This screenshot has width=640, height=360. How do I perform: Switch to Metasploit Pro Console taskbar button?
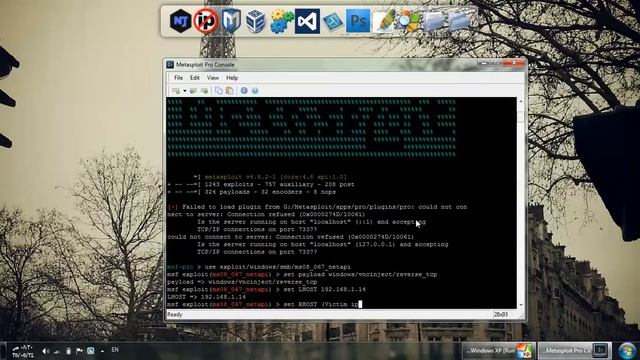pyautogui.click(x=575, y=351)
